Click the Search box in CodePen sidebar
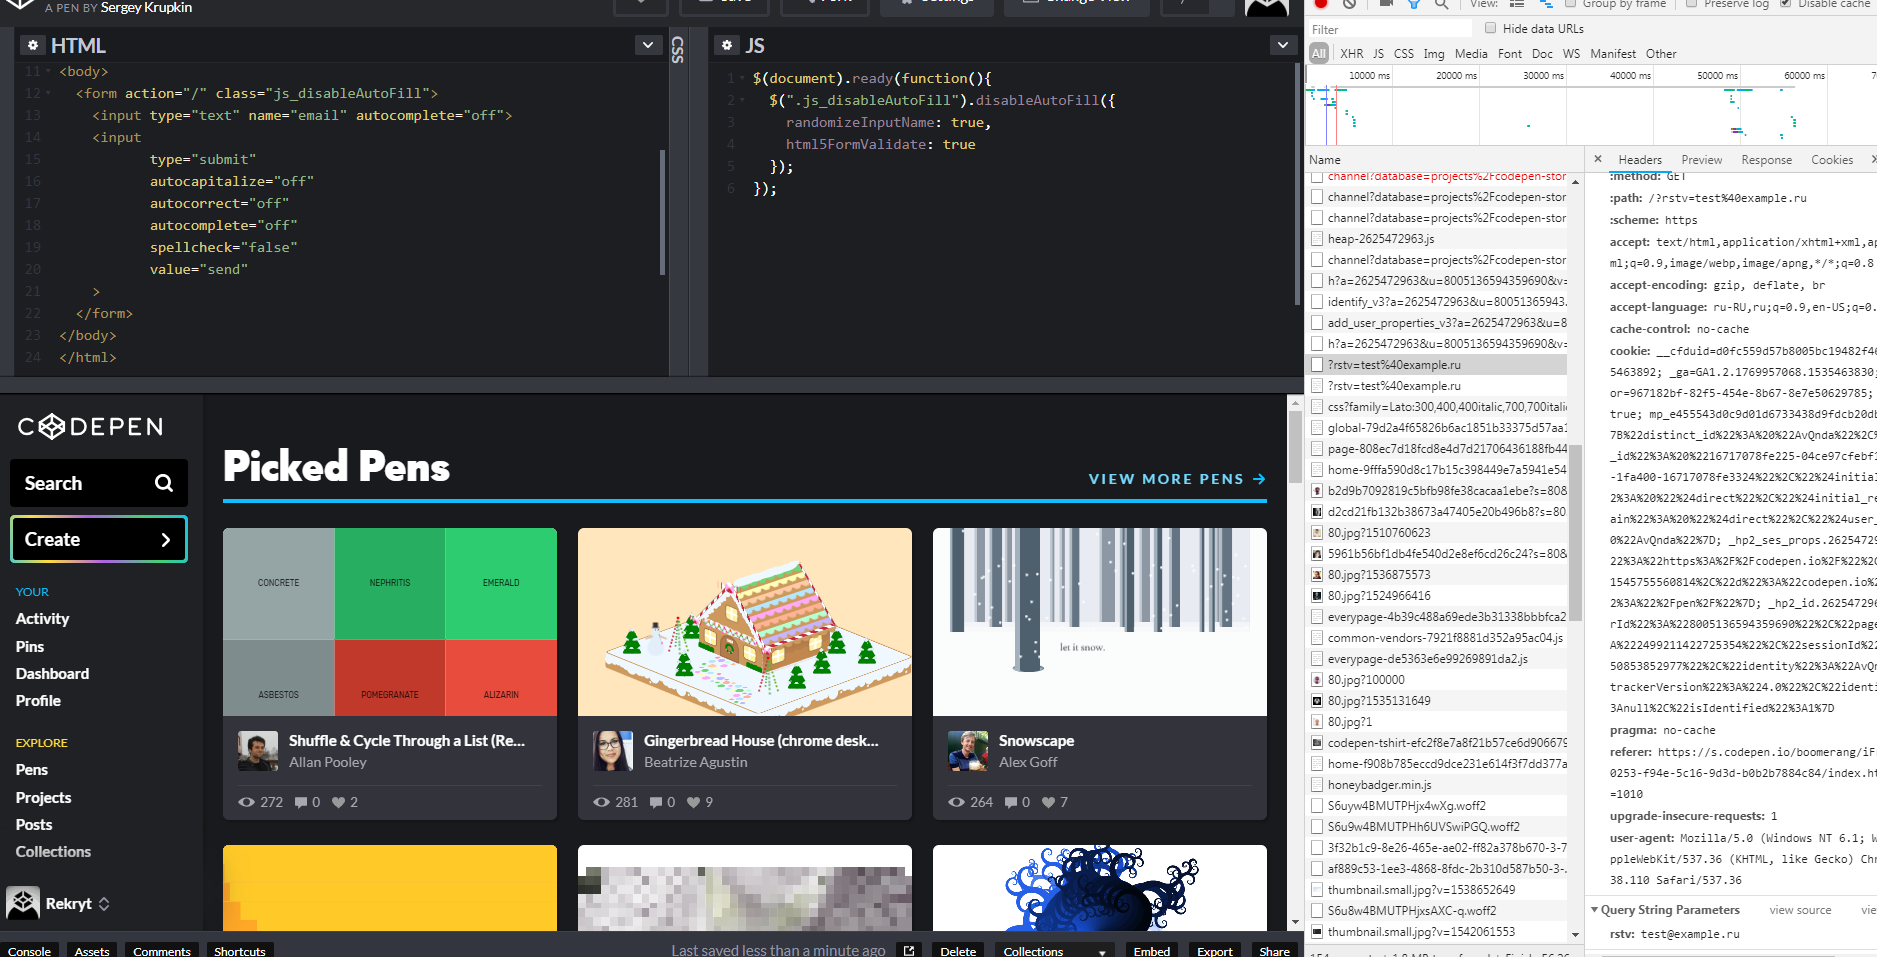 point(99,483)
